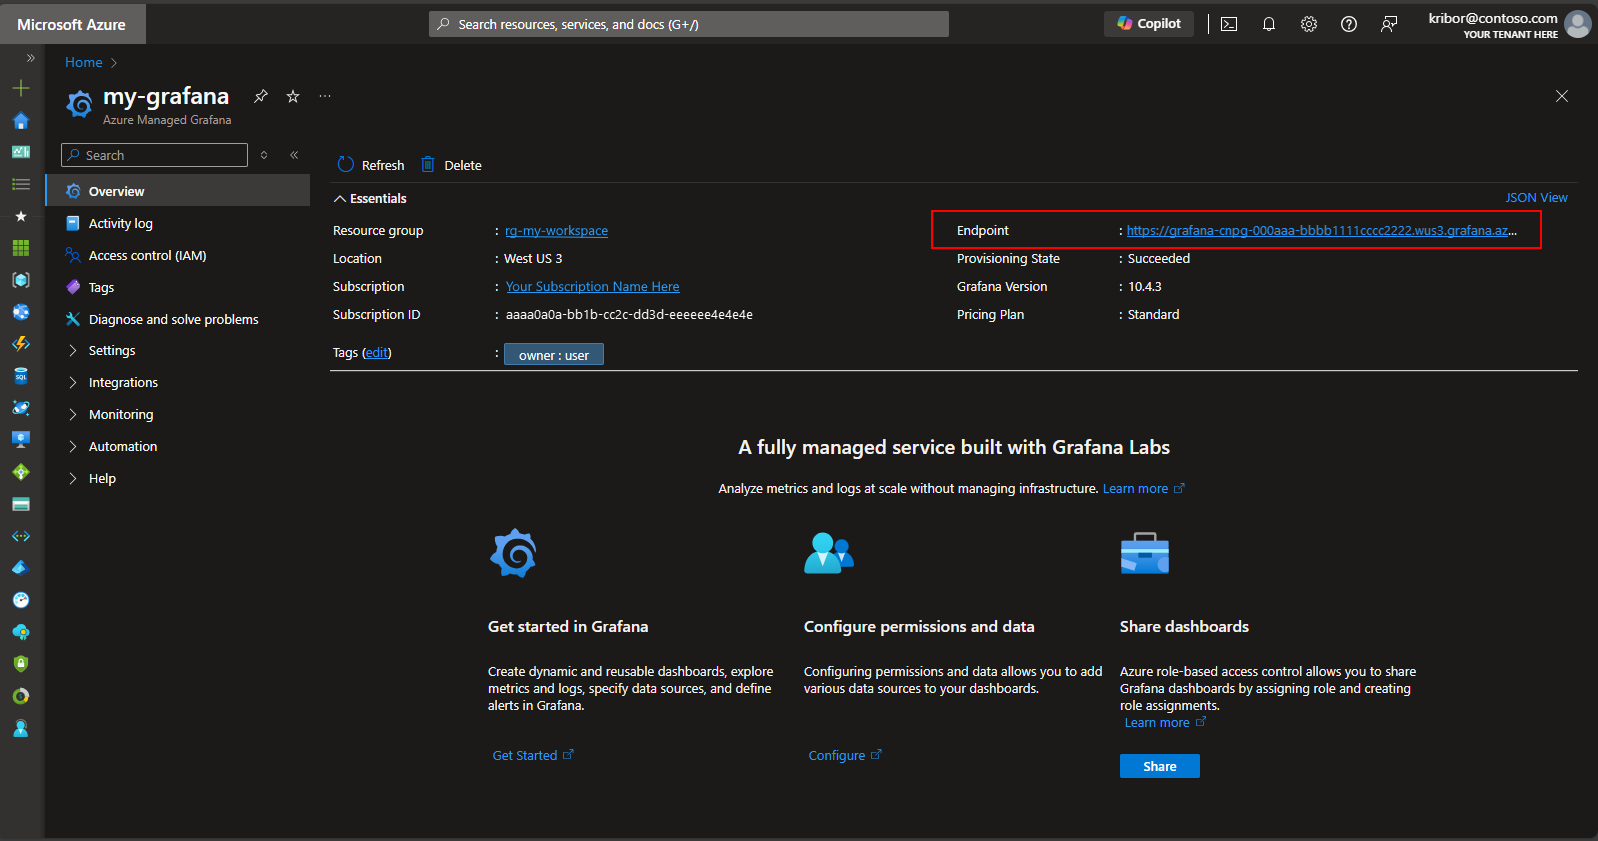Click the feedback icon in header

click(x=1389, y=24)
